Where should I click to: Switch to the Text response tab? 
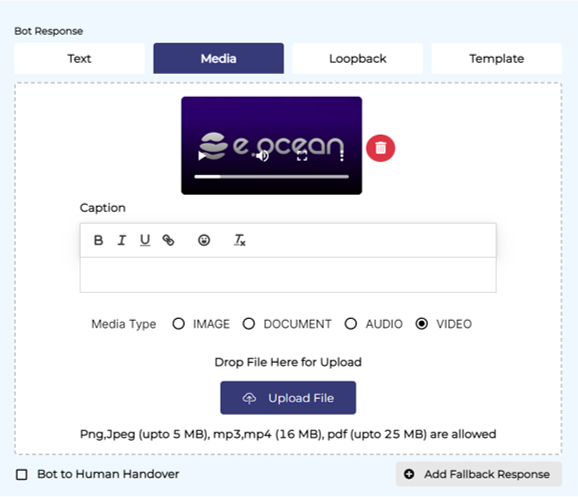click(x=79, y=59)
